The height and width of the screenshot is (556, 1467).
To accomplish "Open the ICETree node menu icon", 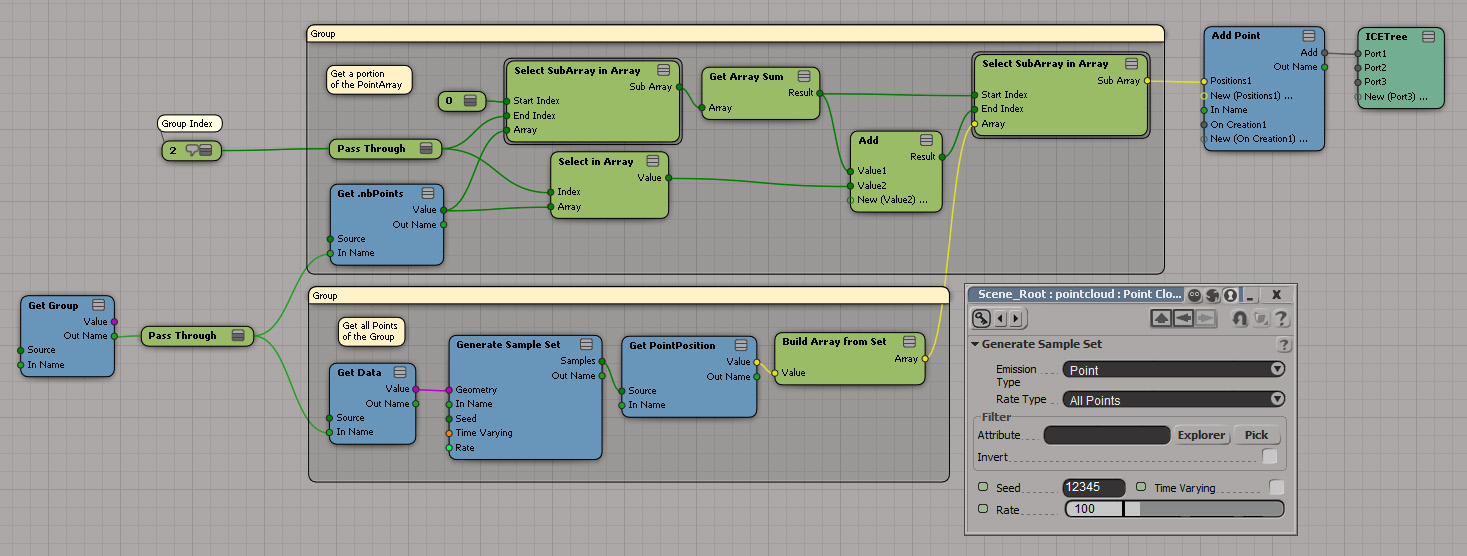I will pos(1428,37).
